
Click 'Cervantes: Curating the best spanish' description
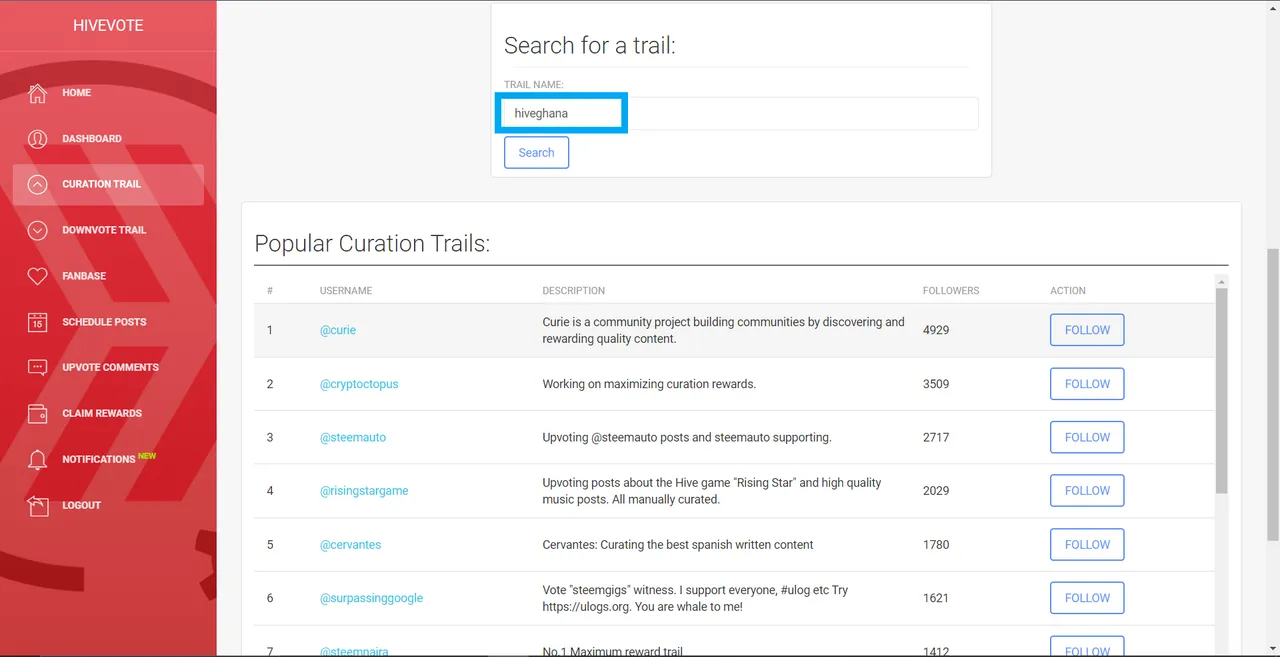coord(678,545)
